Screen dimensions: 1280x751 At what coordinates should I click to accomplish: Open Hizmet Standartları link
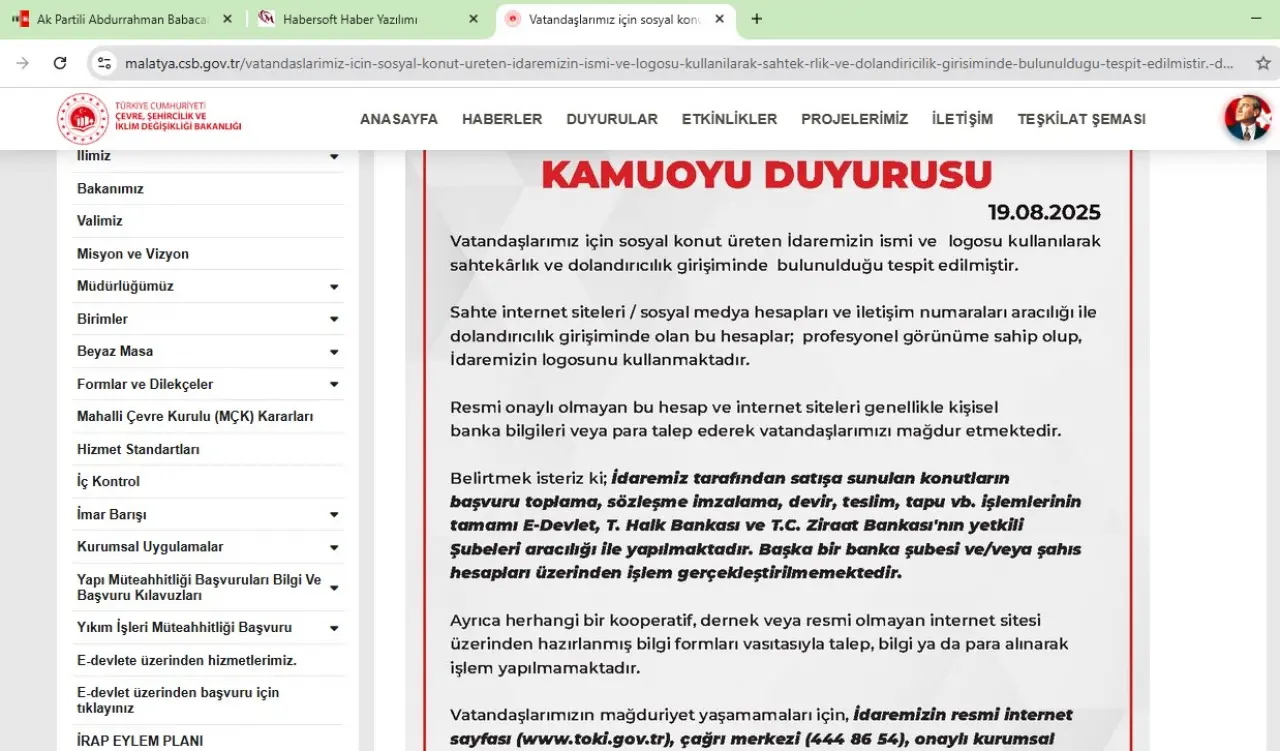click(138, 450)
